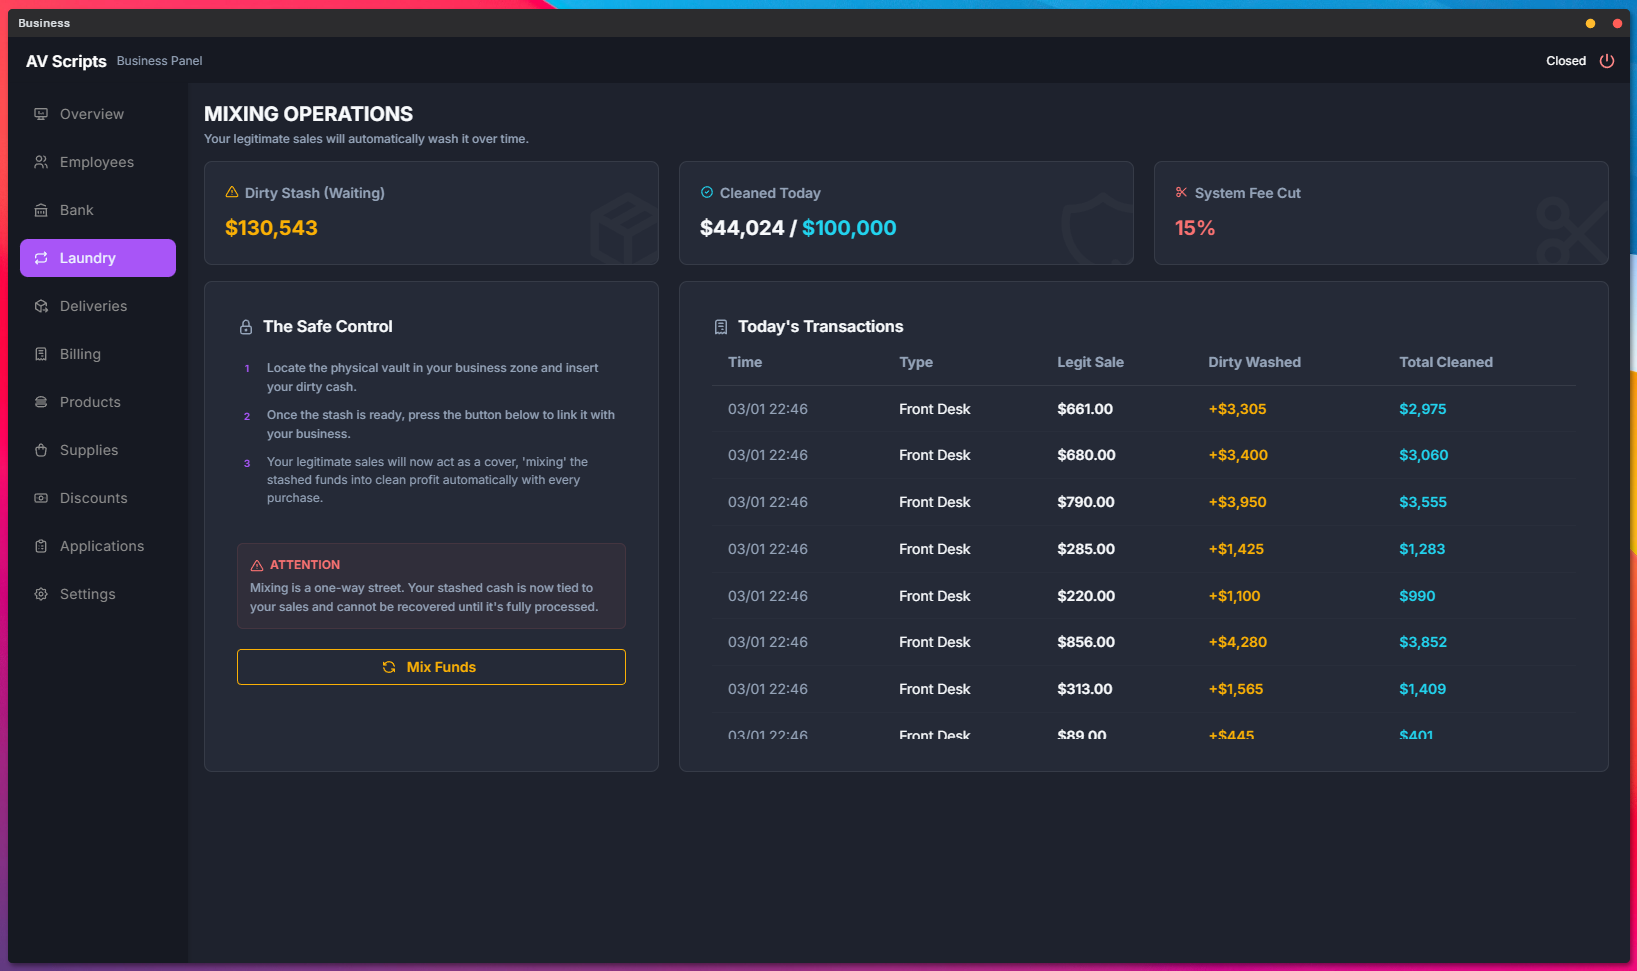
Task: Toggle the business Closed power button
Action: [x=1606, y=61]
